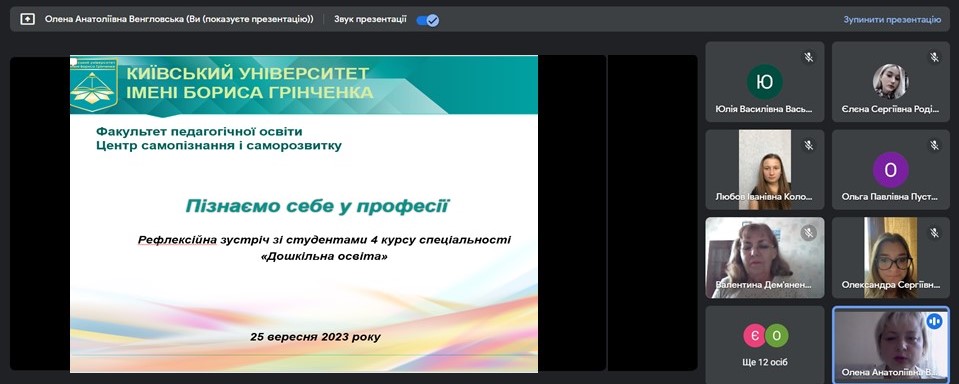Select Юлія Василівна's green Ю avatar
This screenshot has height=384, width=959.
click(765, 82)
